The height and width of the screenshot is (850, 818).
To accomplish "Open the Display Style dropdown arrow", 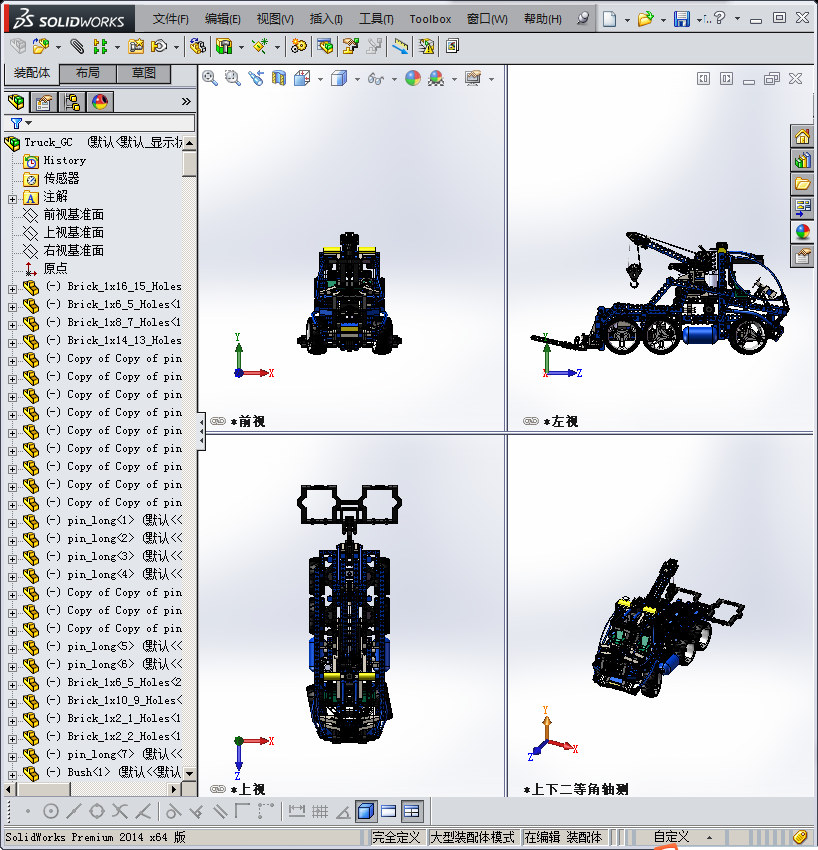I will click(x=357, y=80).
